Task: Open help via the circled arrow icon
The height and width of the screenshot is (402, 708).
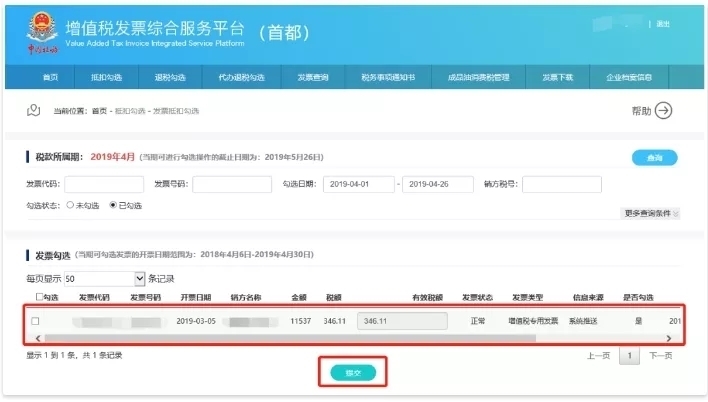Action: coord(663,110)
